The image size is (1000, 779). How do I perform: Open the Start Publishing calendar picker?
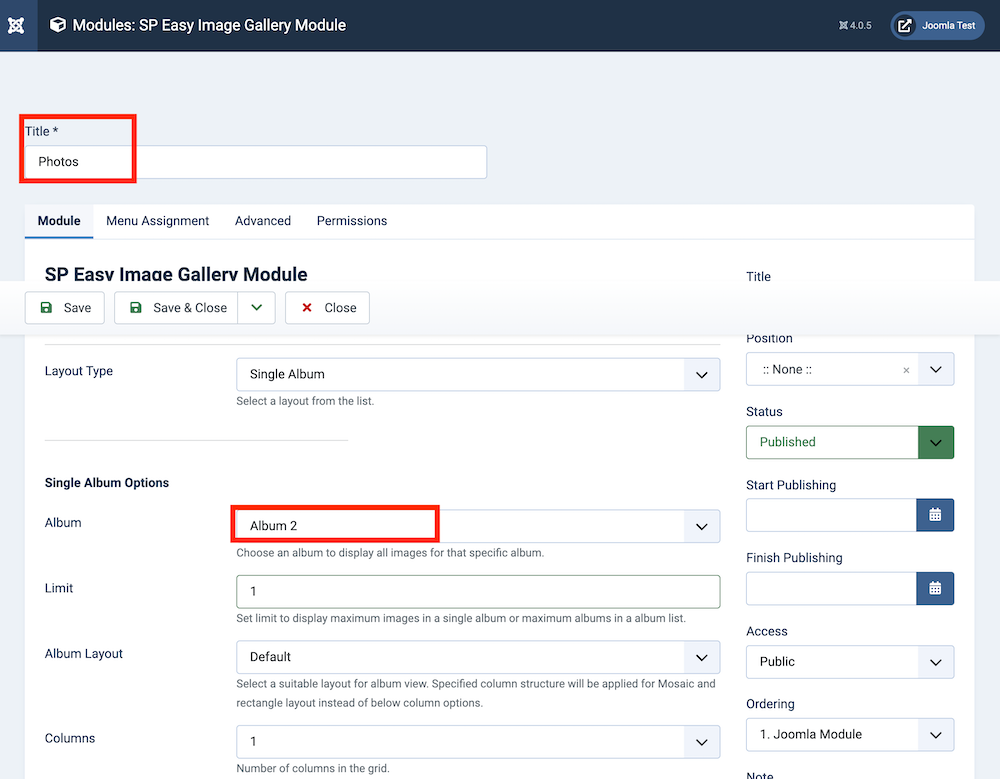coord(935,515)
